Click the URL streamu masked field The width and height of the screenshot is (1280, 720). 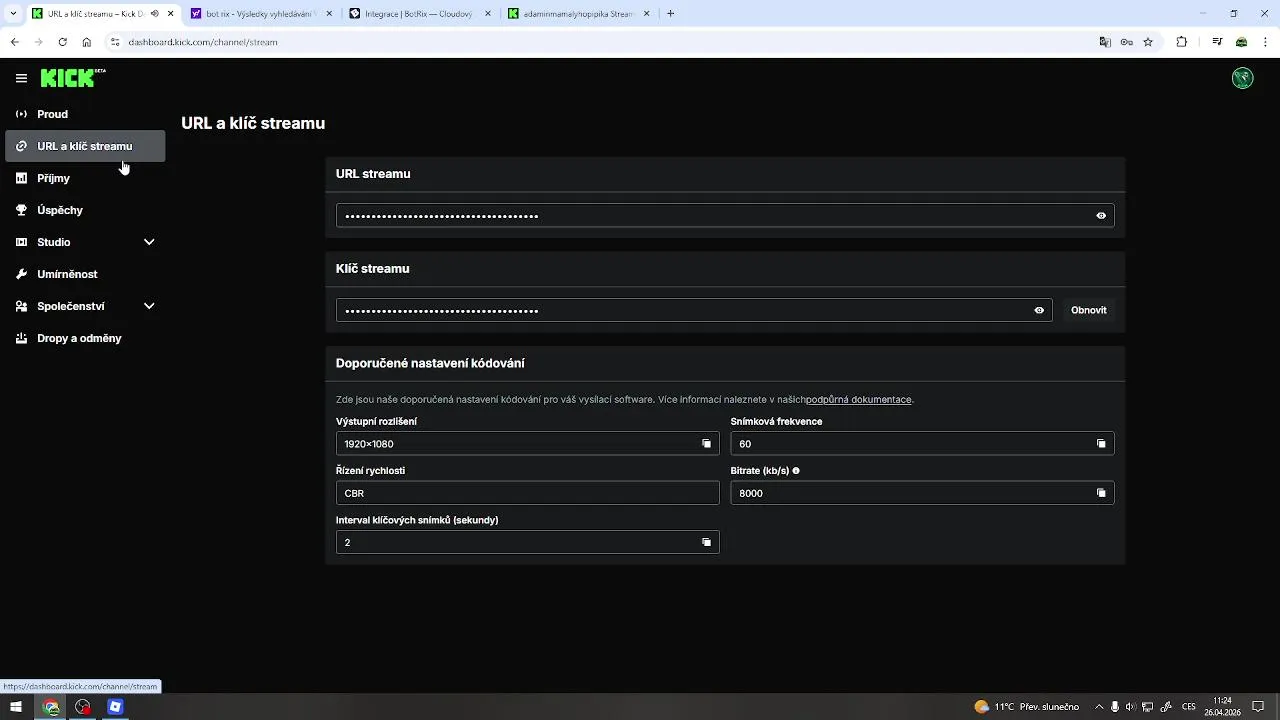725,216
